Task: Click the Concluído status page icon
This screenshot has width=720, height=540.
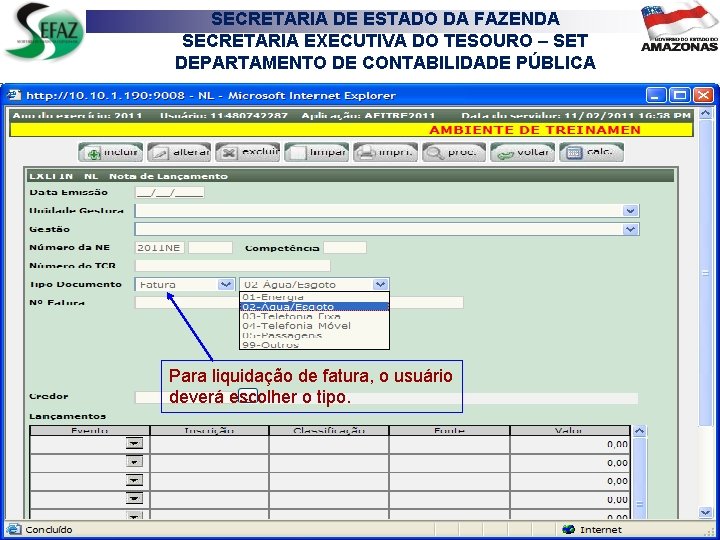Action: click(14, 529)
